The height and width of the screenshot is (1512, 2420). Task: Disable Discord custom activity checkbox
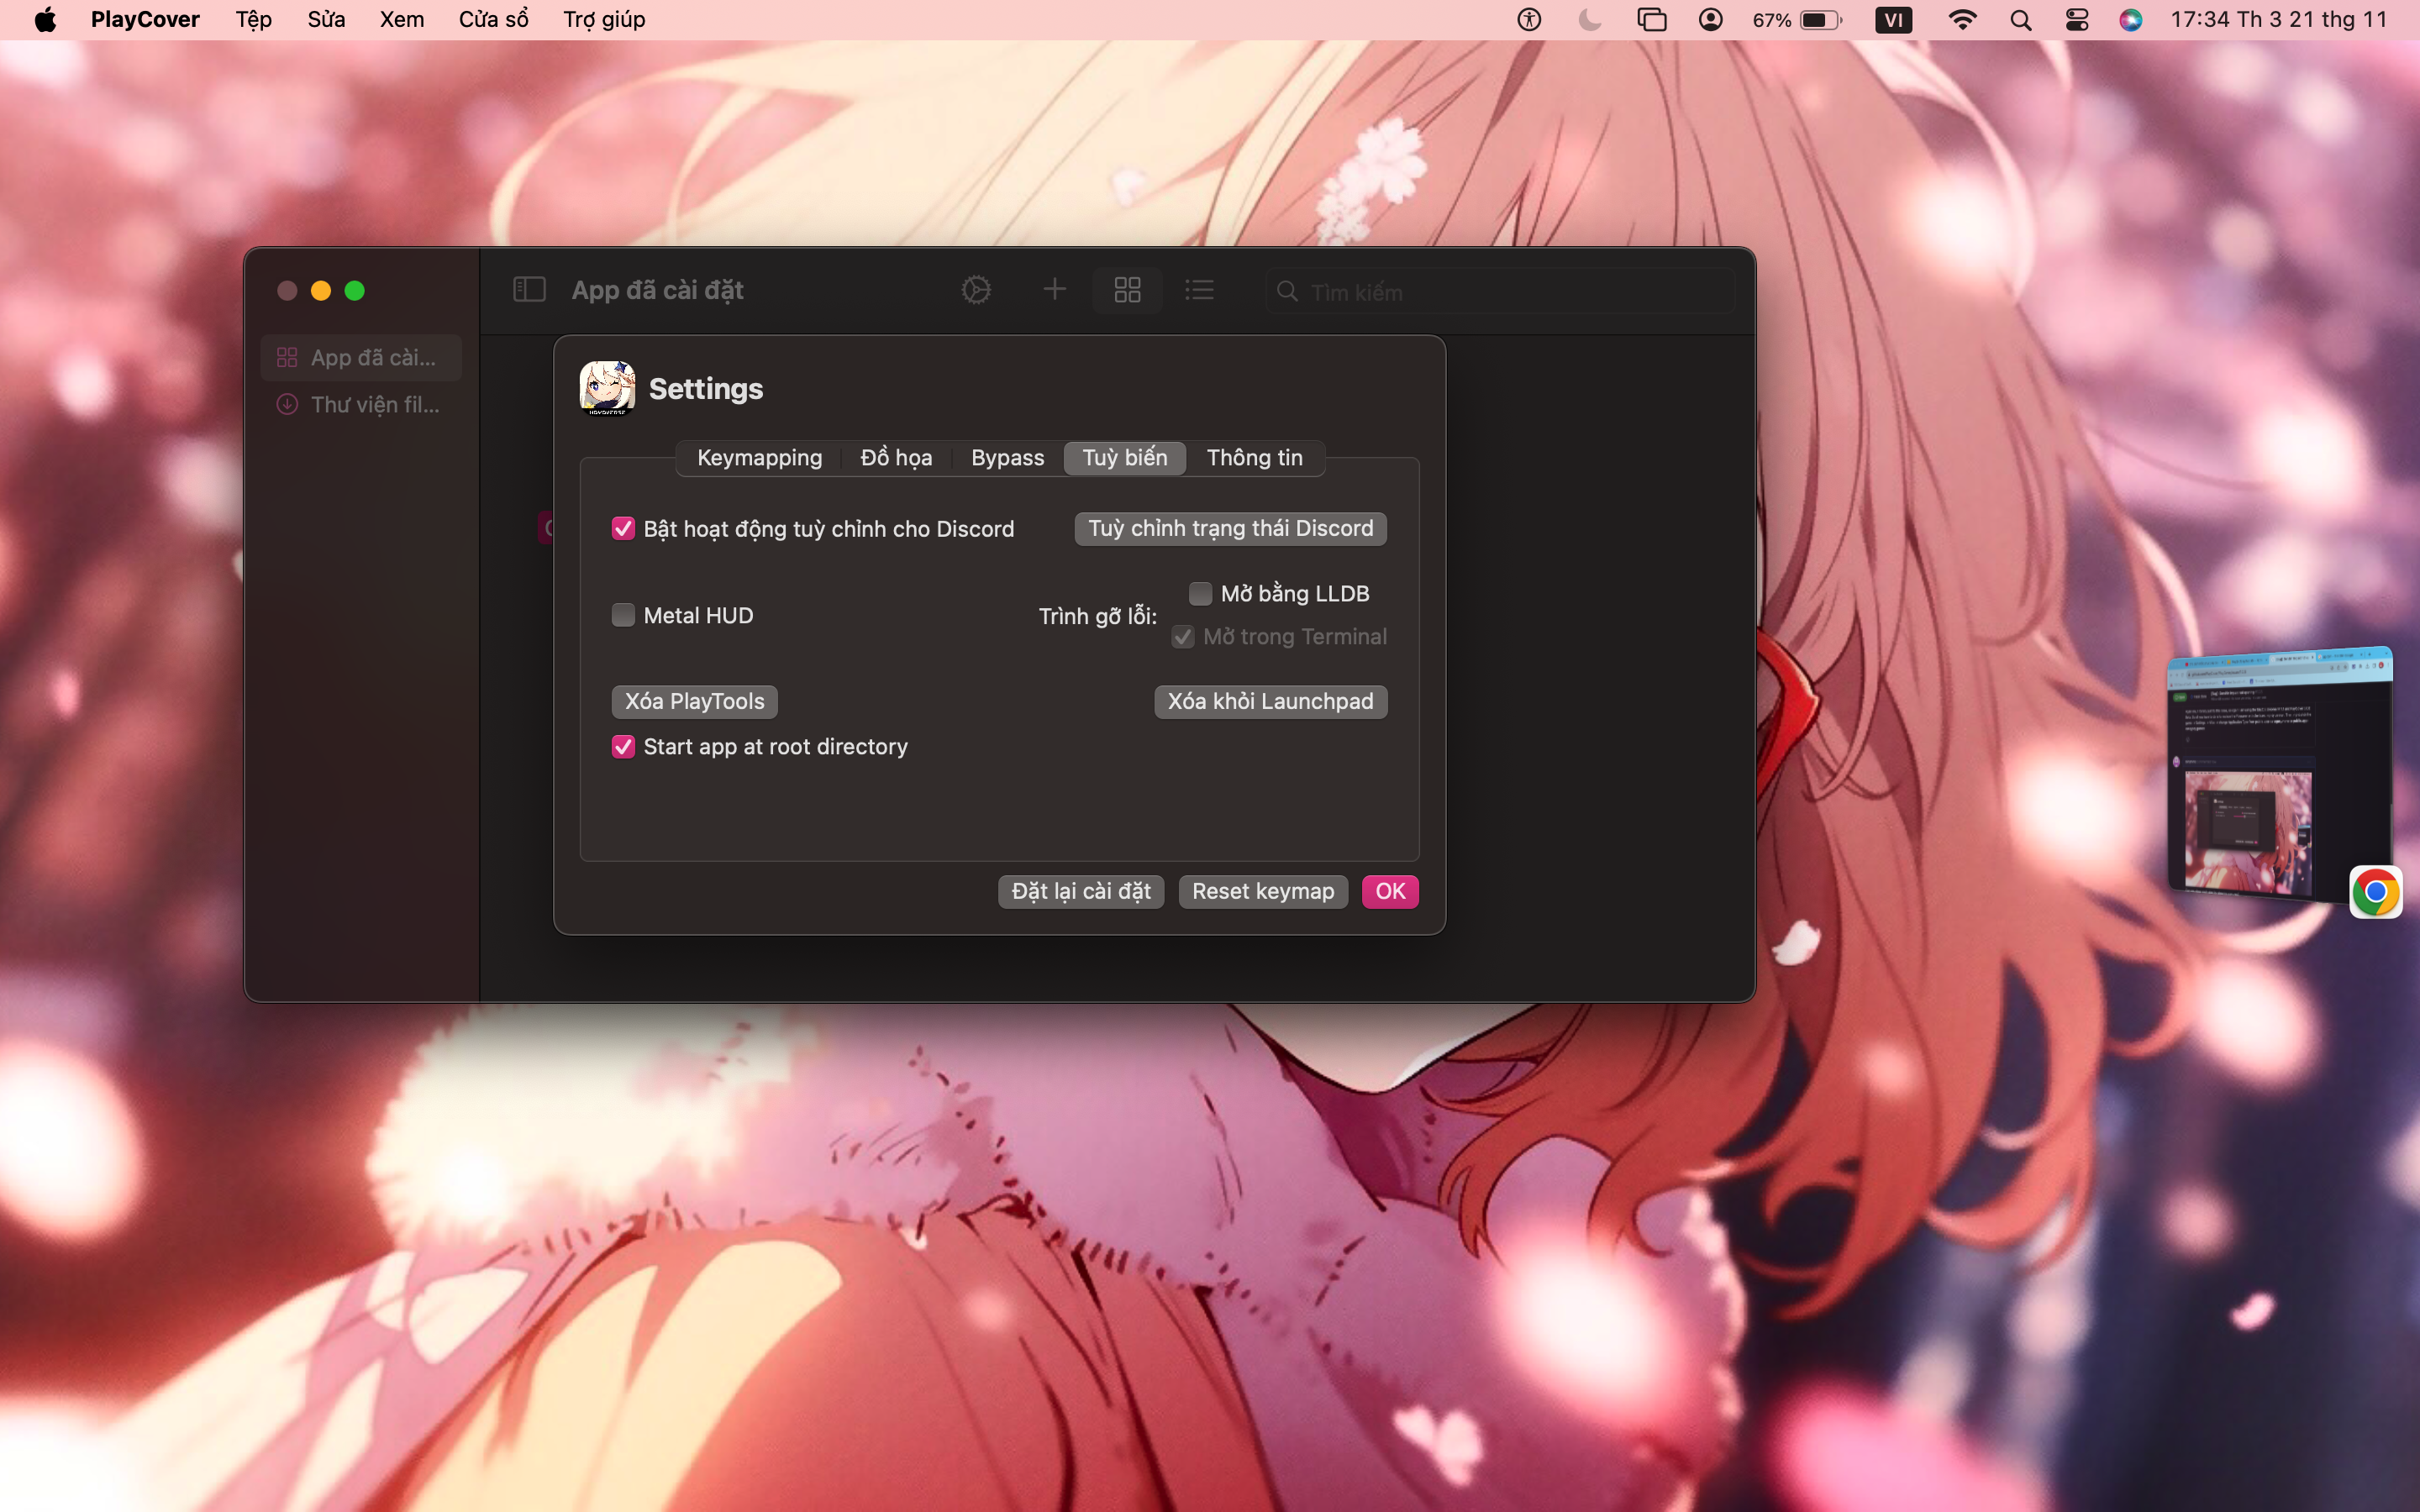coord(623,528)
